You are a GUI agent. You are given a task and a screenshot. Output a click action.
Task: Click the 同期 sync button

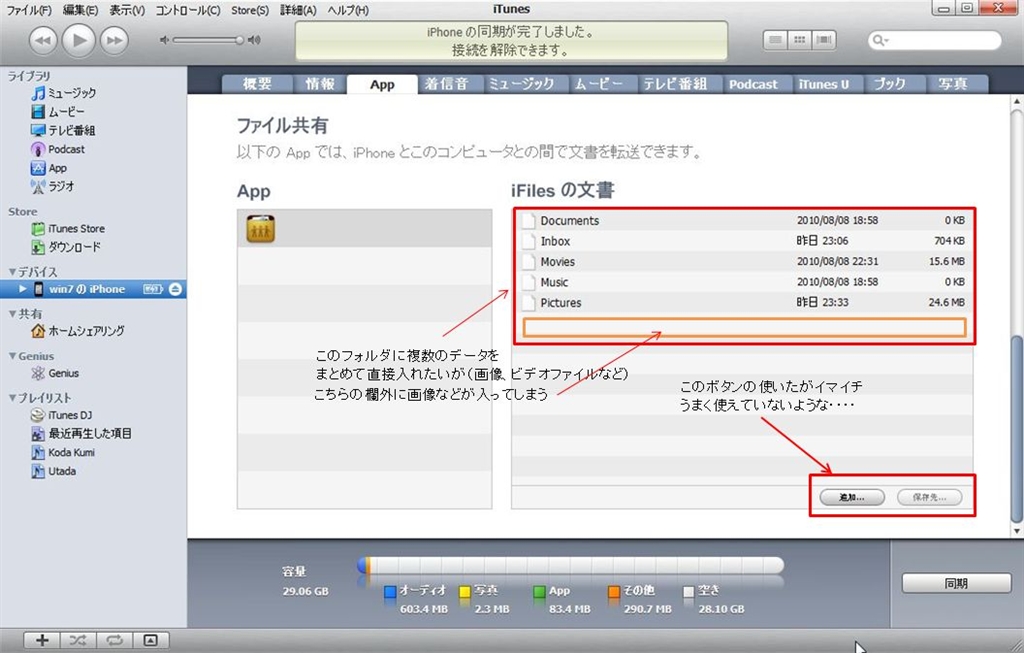coord(956,583)
